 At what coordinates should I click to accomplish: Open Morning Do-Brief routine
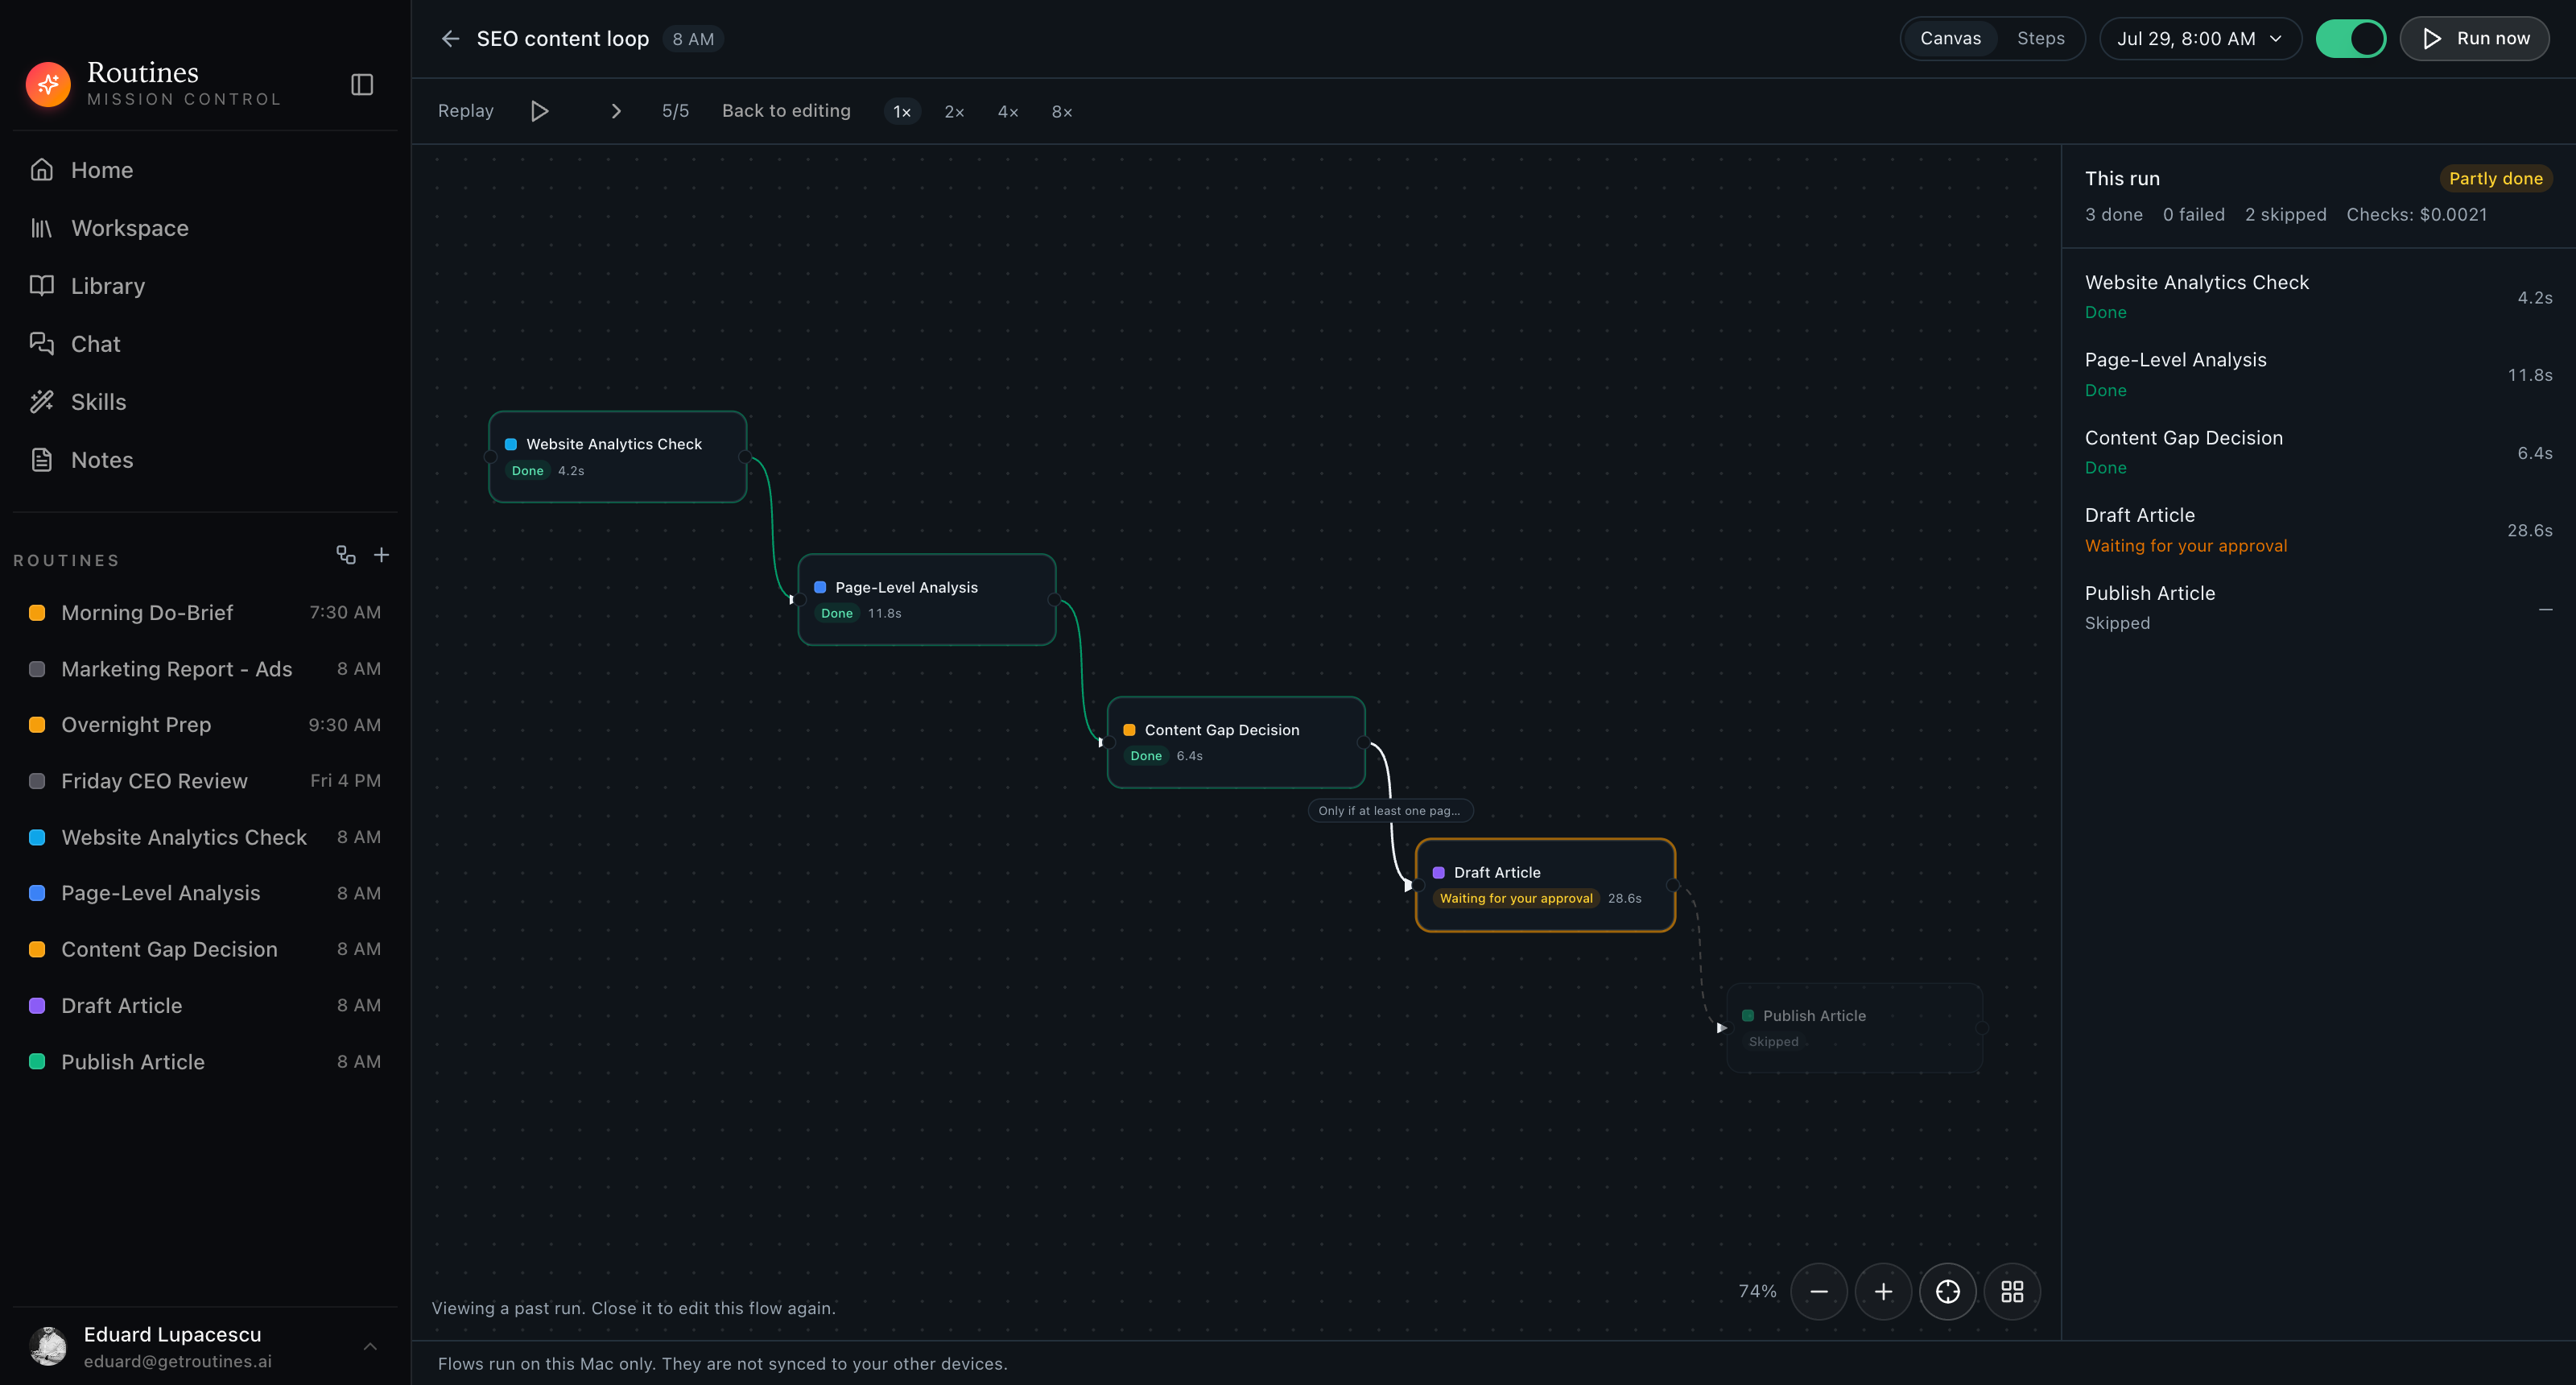[205, 613]
